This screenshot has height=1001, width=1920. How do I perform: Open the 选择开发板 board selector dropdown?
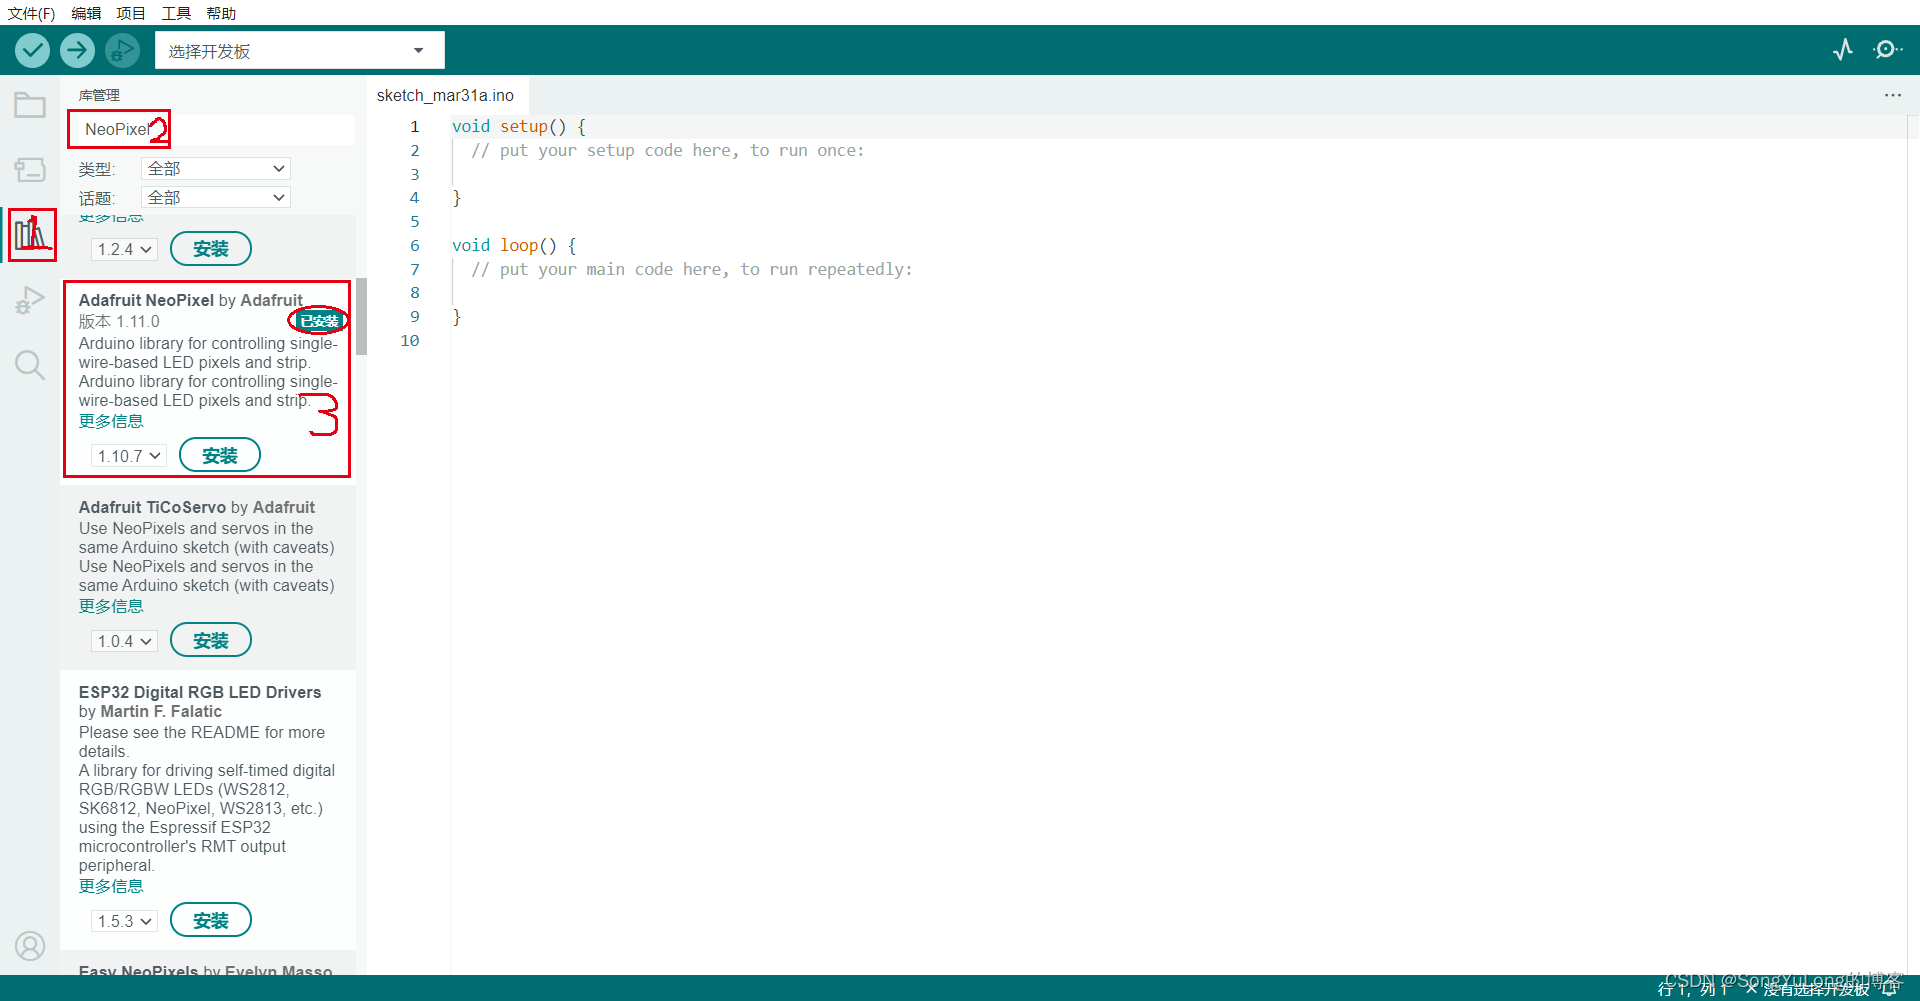[299, 50]
